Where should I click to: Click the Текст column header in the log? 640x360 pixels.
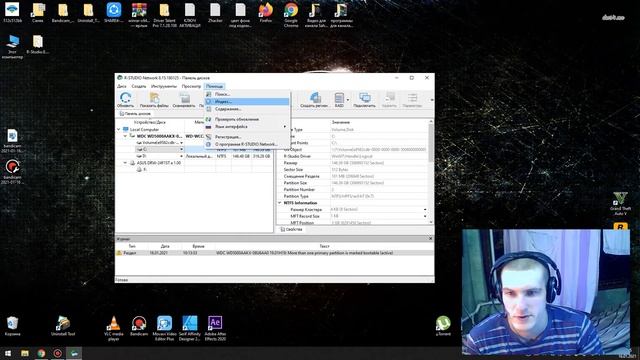[x=324, y=247]
